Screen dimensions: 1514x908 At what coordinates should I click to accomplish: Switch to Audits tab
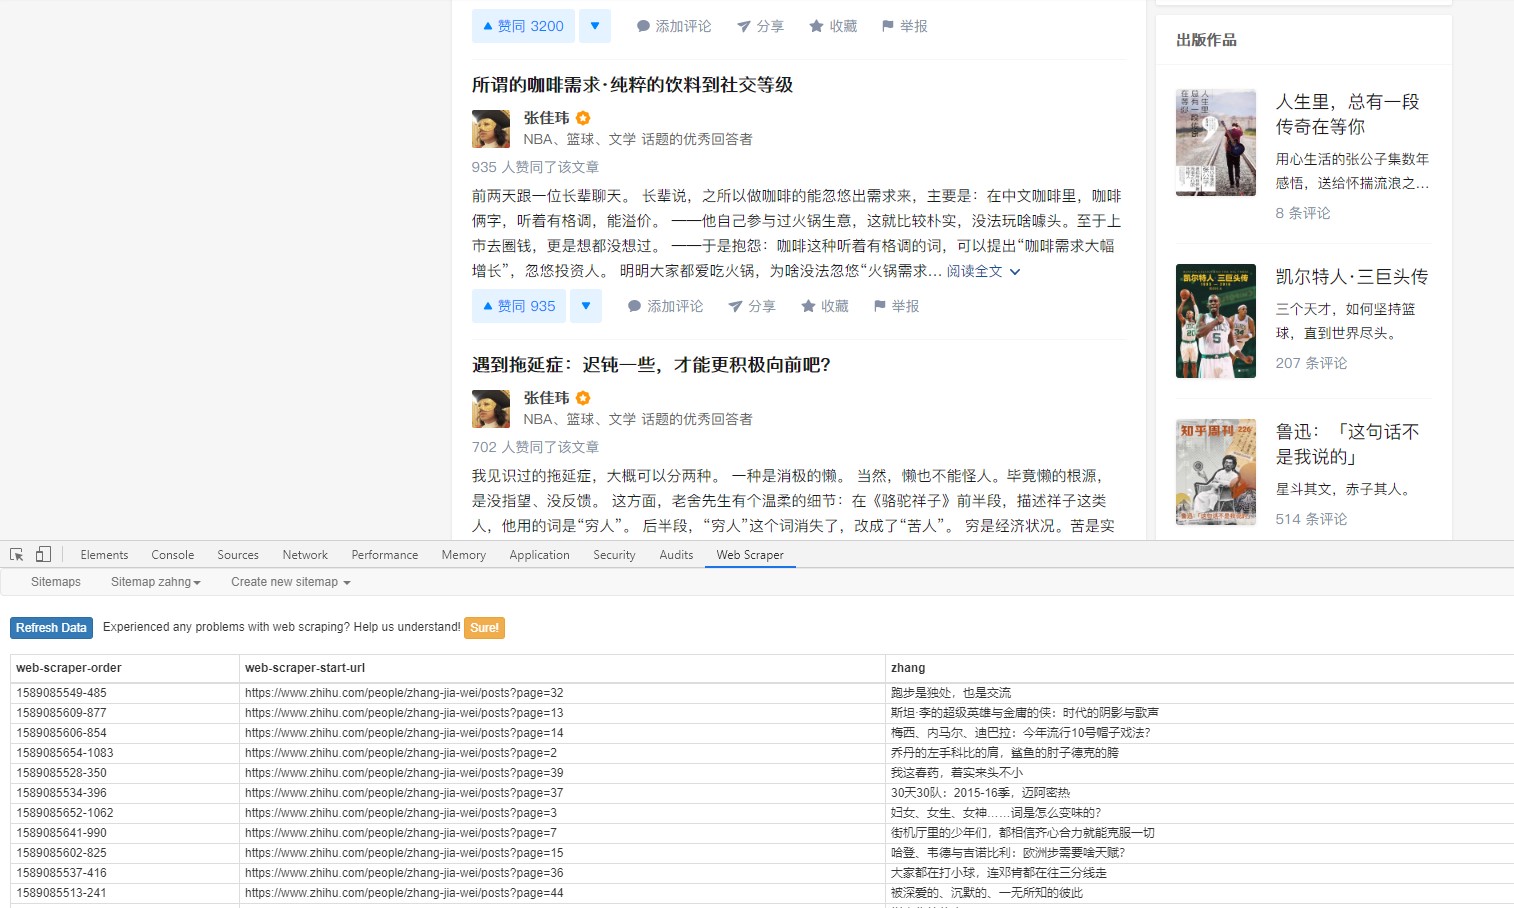coord(676,555)
